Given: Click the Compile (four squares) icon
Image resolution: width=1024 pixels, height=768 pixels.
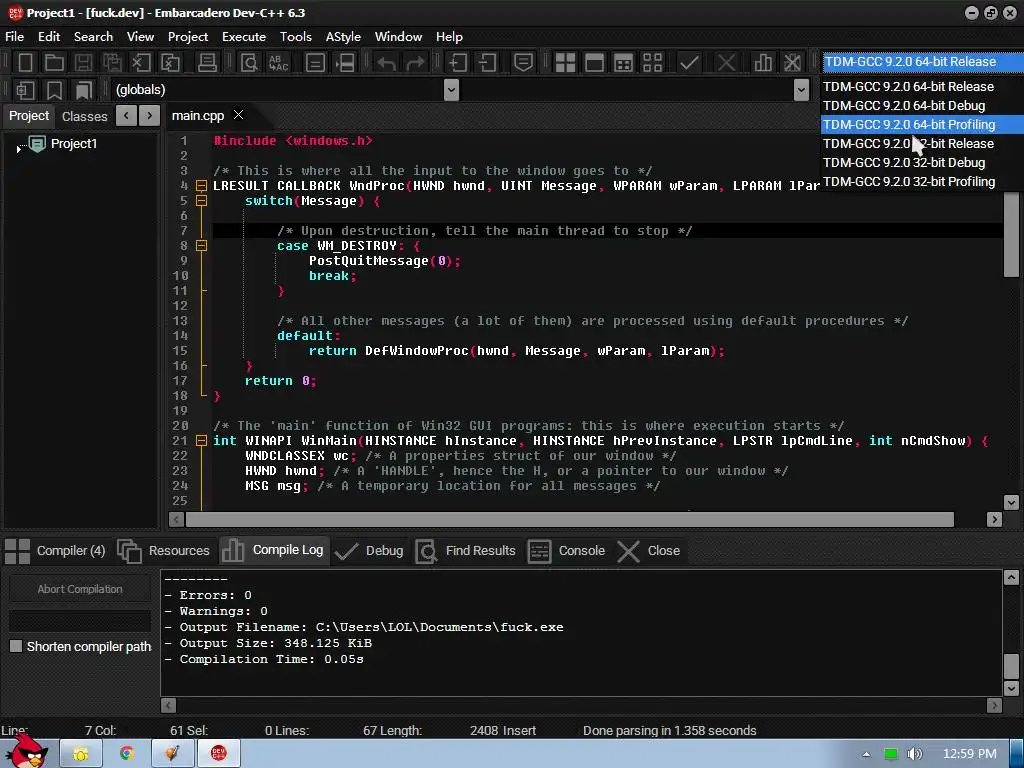Looking at the screenshot, I should tap(565, 63).
